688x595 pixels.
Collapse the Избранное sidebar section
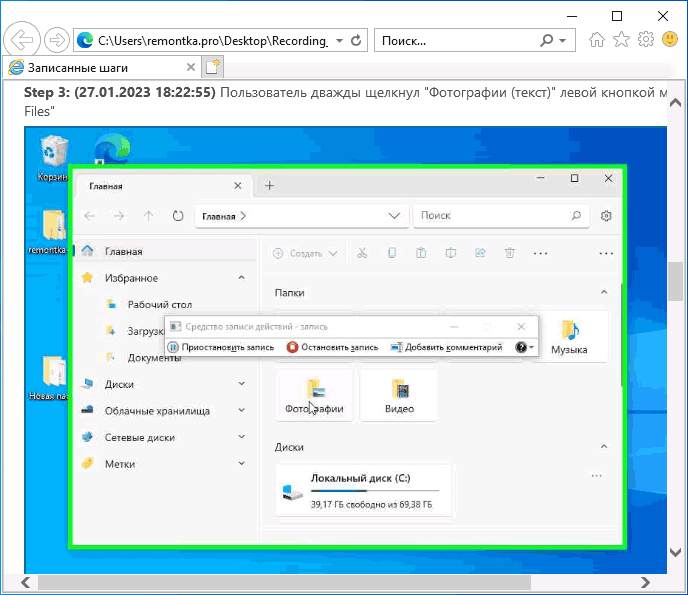point(241,278)
